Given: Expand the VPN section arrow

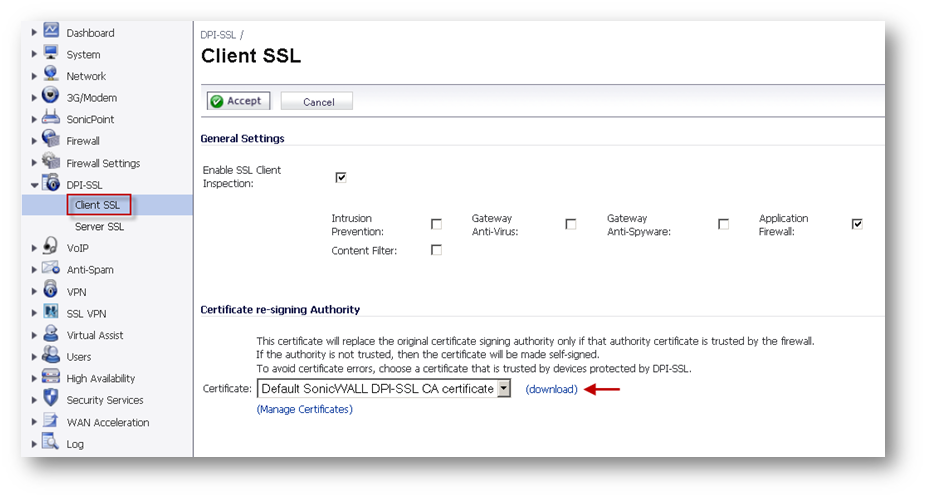Looking at the screenshot, I should click(x=35, y=292).
